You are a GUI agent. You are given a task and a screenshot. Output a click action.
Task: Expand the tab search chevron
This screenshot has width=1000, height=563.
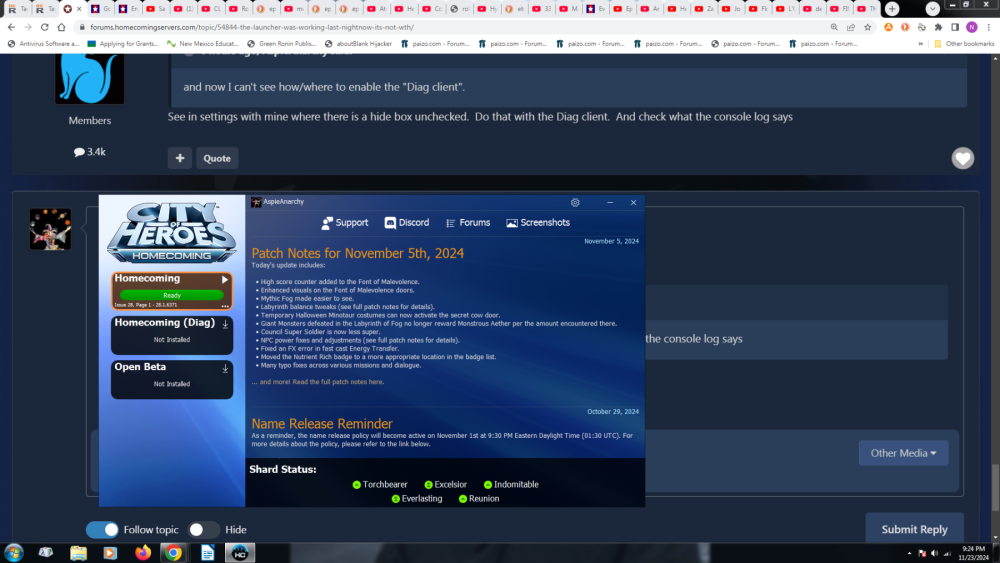932,9
